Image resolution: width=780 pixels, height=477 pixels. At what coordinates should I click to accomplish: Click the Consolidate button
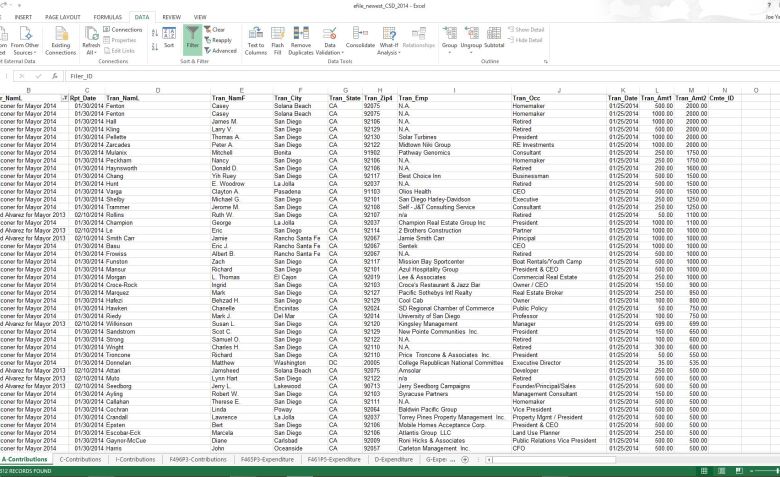pos(360,38)
